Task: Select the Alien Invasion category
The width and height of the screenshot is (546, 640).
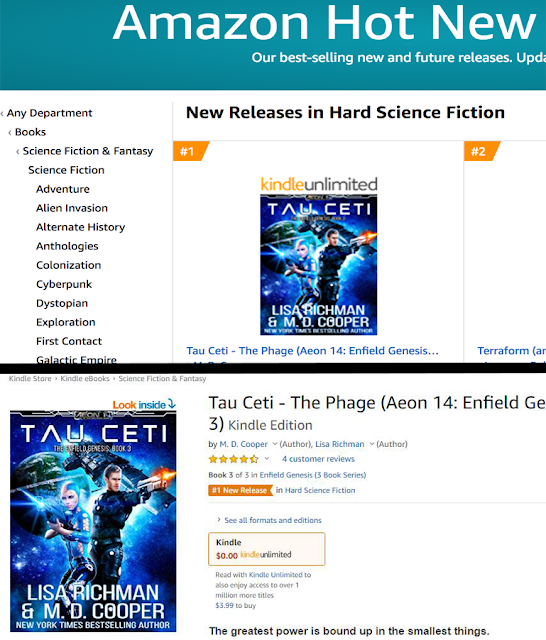Action: pos(72,208)
